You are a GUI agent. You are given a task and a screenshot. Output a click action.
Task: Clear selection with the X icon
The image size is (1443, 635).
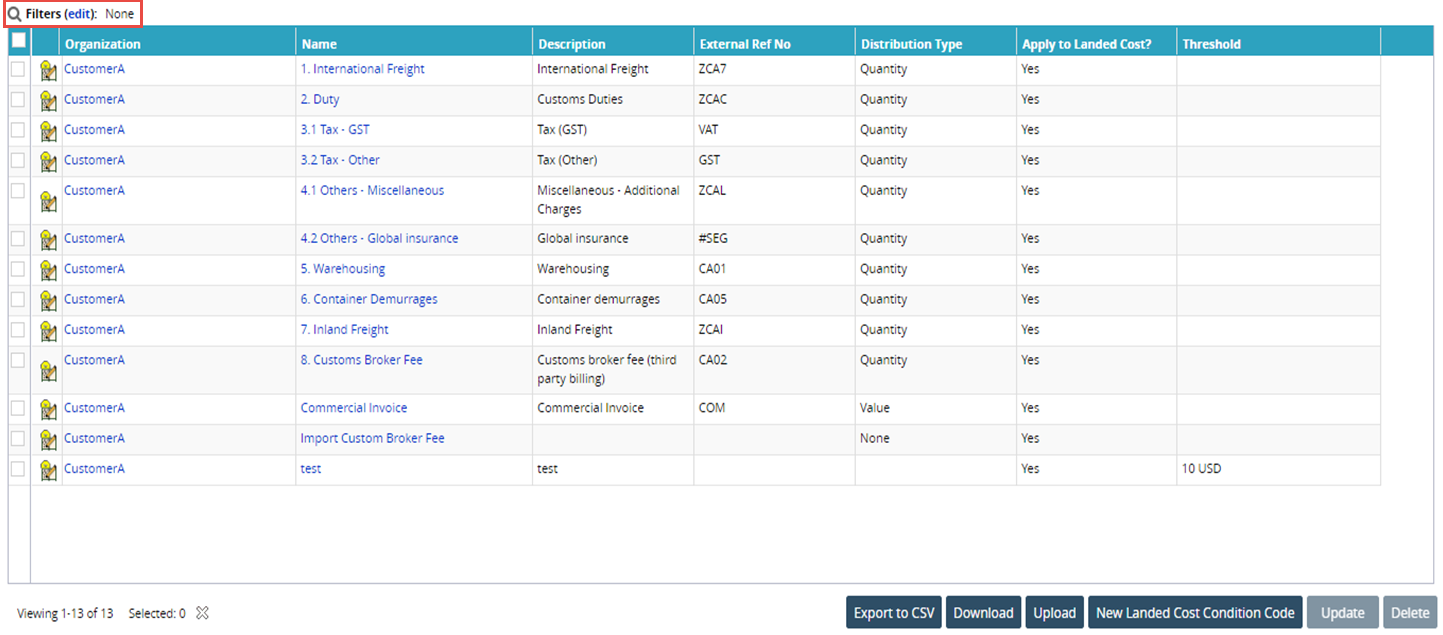click(202, 613)
